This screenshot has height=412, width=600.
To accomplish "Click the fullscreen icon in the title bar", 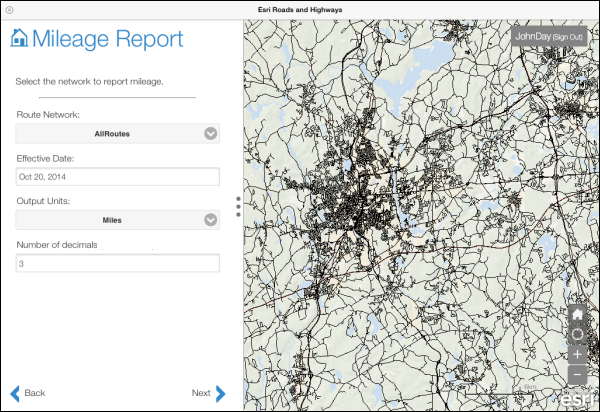I will coord(588,9).
